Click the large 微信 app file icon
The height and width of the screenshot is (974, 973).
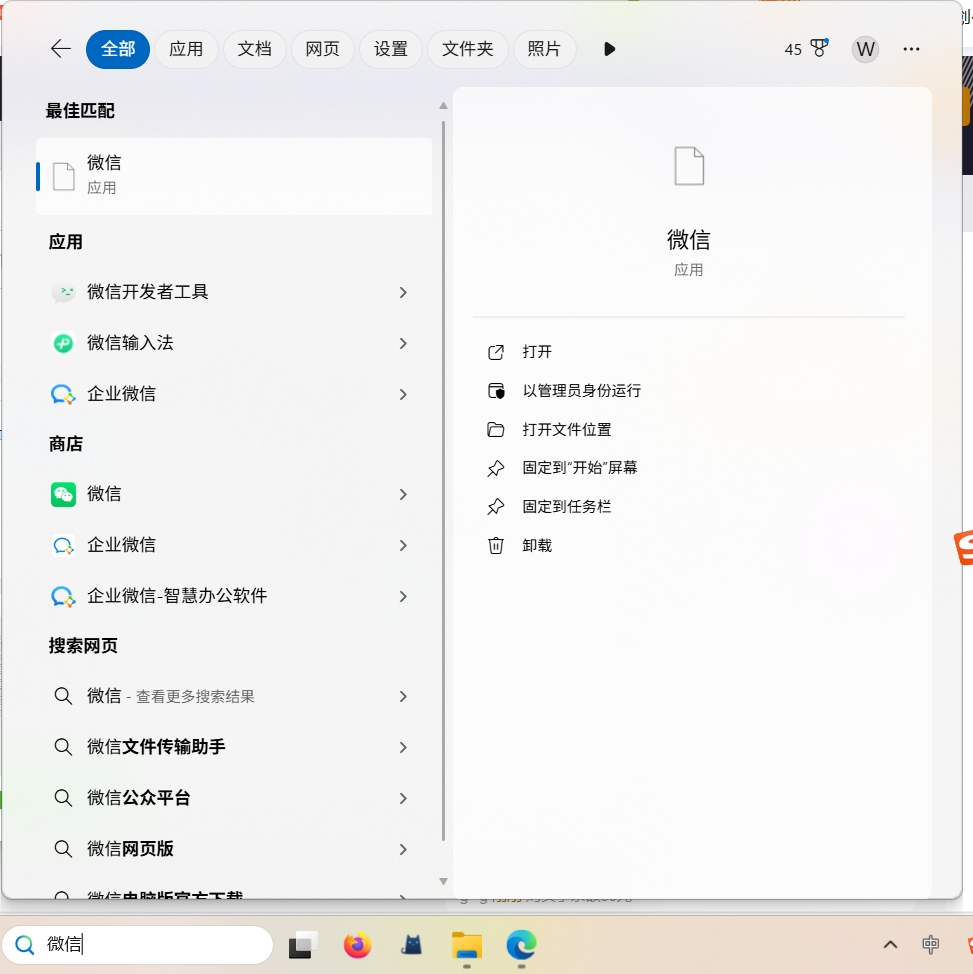(x=689, y=166)
